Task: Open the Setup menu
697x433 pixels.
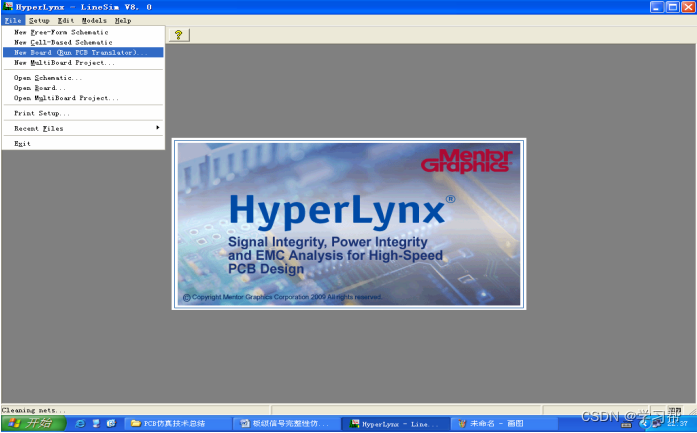Action: [39, 20]
